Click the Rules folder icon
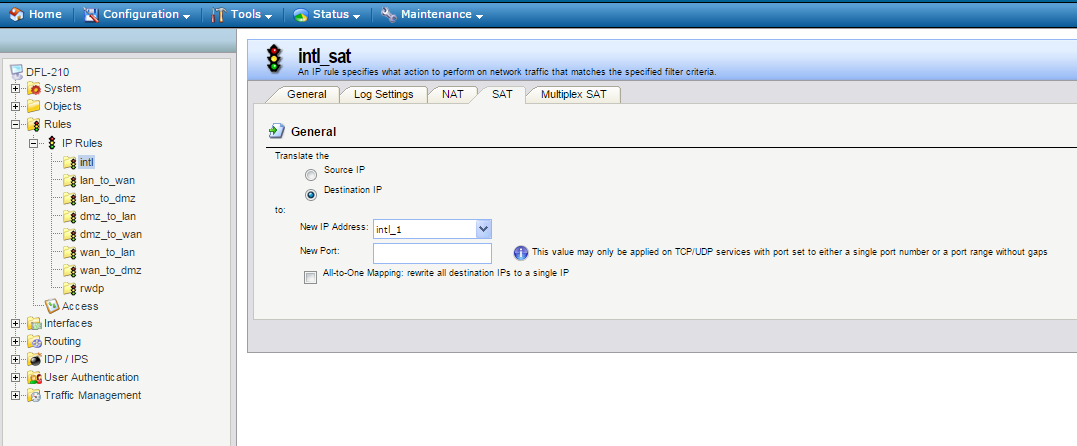This screenshot has width=1077, height=446. (x=34, y=124)
